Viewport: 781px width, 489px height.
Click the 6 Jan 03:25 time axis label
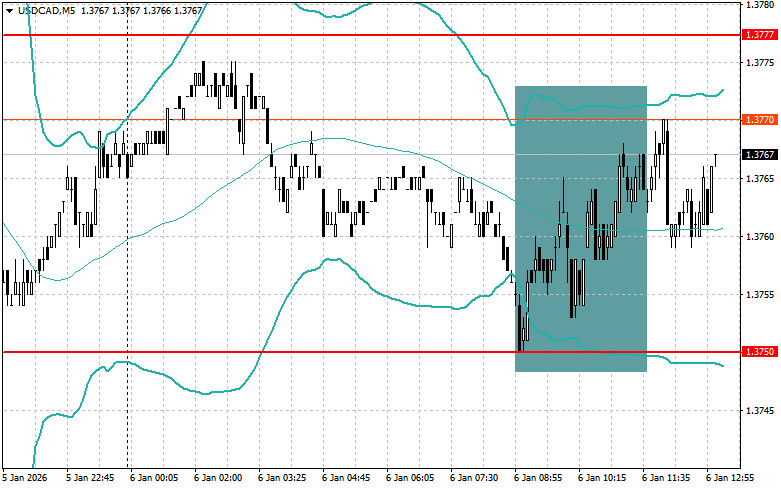click(x=282, y=478)
